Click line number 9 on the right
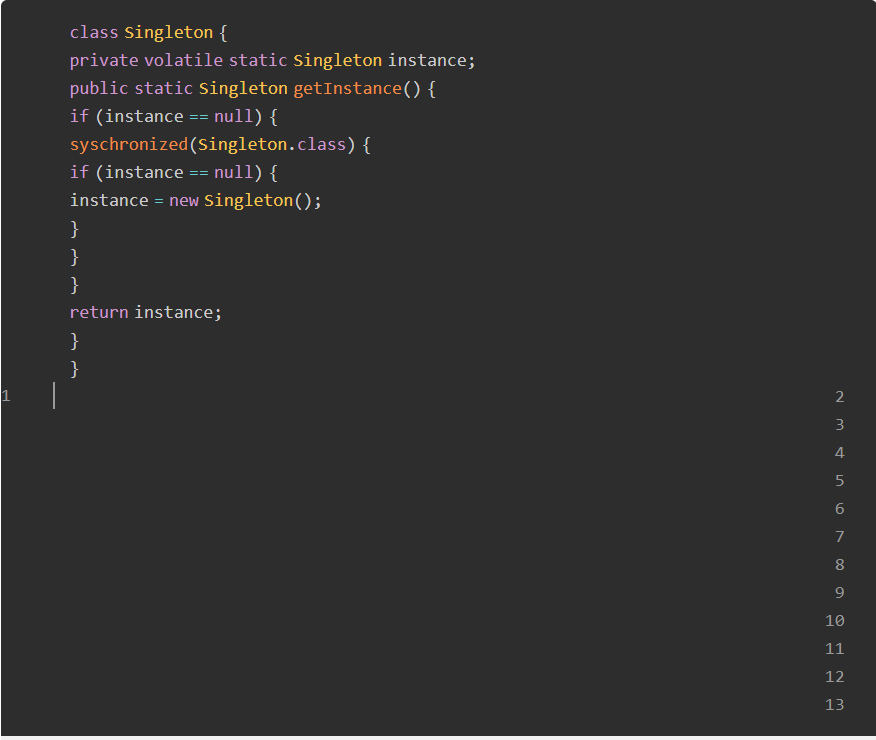 tap(840, 593)
